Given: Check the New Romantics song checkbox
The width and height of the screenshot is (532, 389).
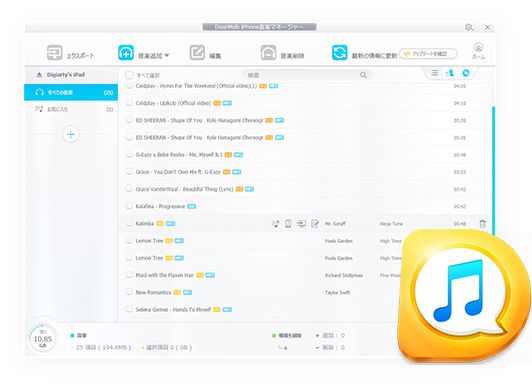Looking at the screenshot, I should pos(129,292).
